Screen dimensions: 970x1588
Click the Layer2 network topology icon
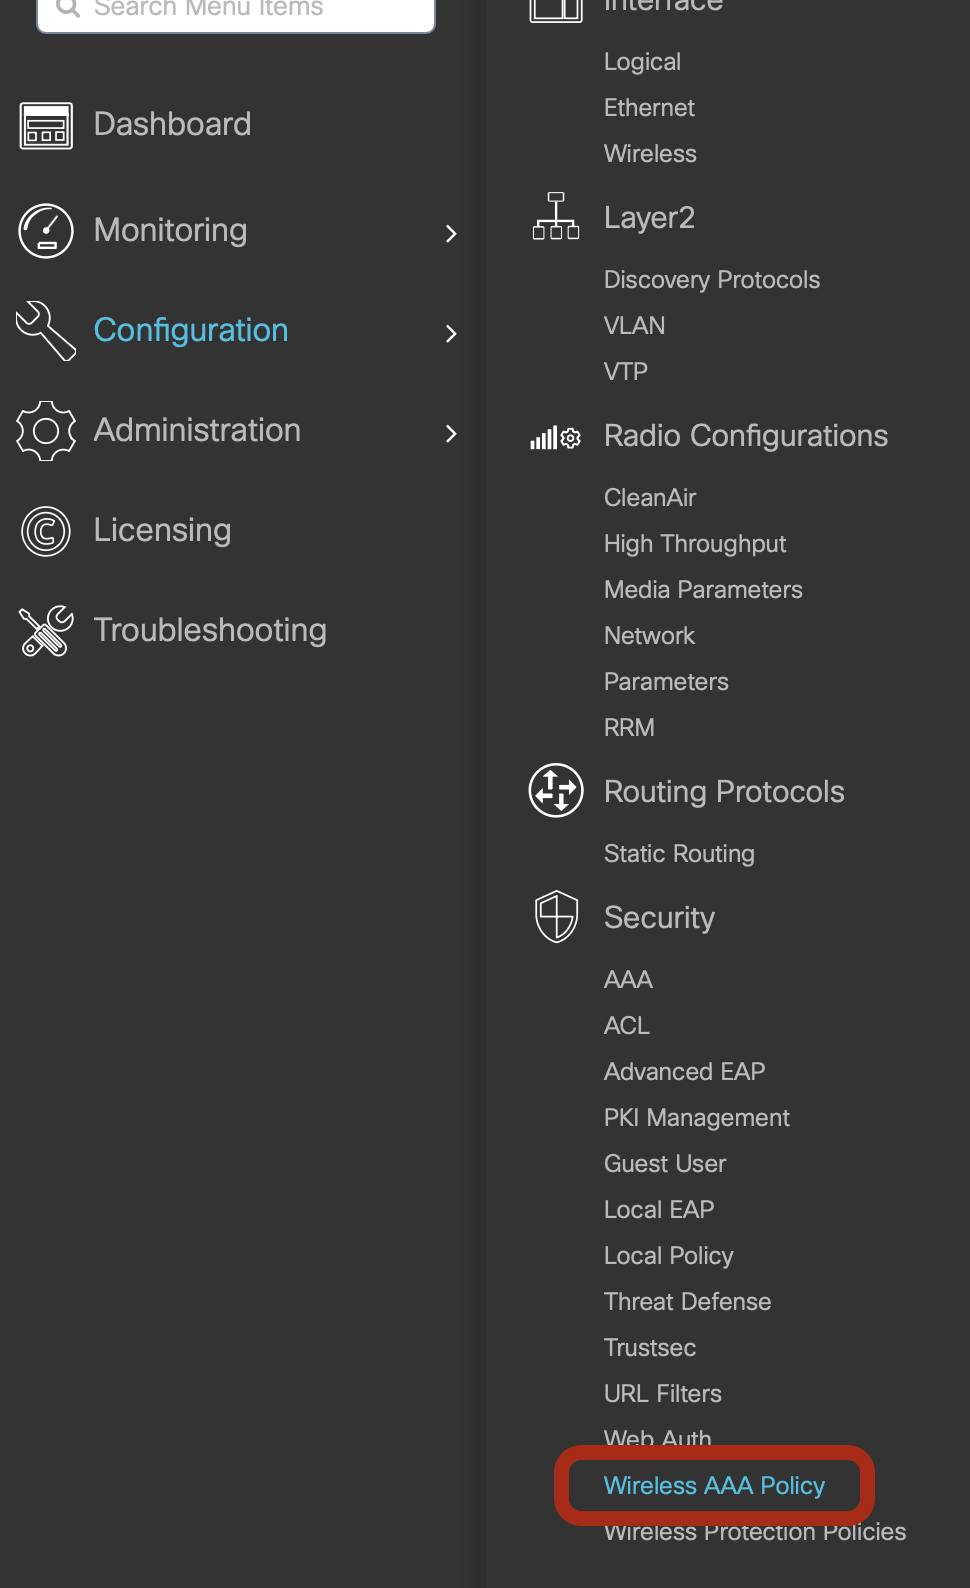pyautogui.click(x=556, y=217)
